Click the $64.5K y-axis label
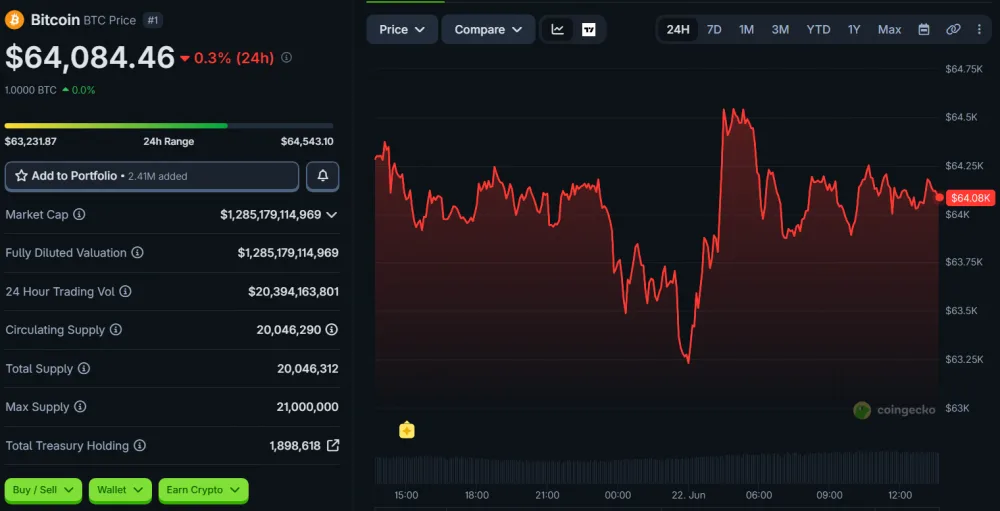The height and width of the screenshot is (511, 1000). click(x=960, y=117)
